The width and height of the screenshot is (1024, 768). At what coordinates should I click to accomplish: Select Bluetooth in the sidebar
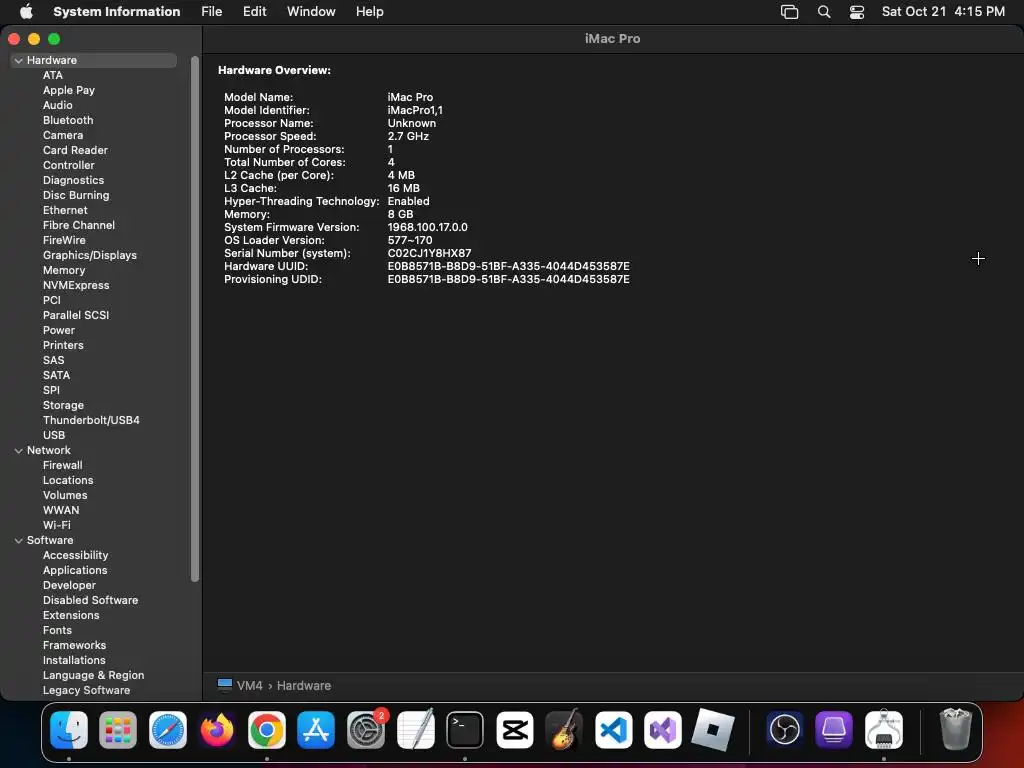[68, 120]
